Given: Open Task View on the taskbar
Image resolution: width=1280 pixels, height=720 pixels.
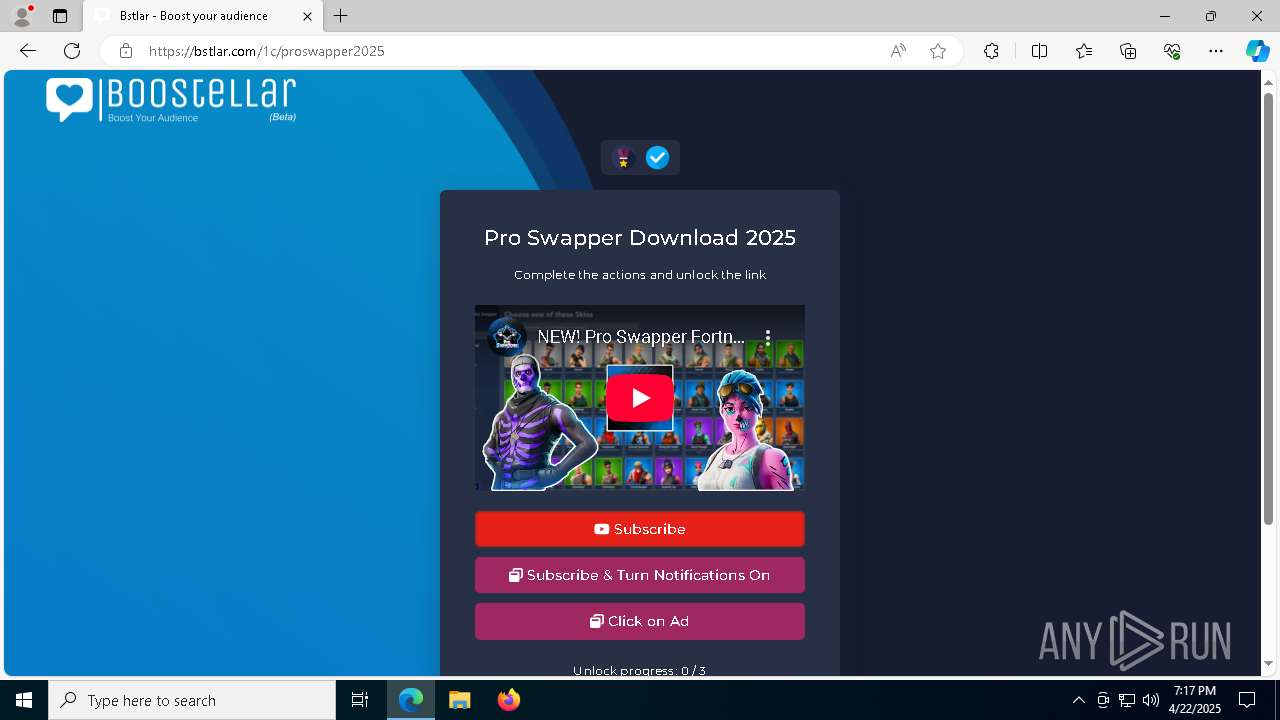Looking at the screenshot, I should tap(360, 700).
